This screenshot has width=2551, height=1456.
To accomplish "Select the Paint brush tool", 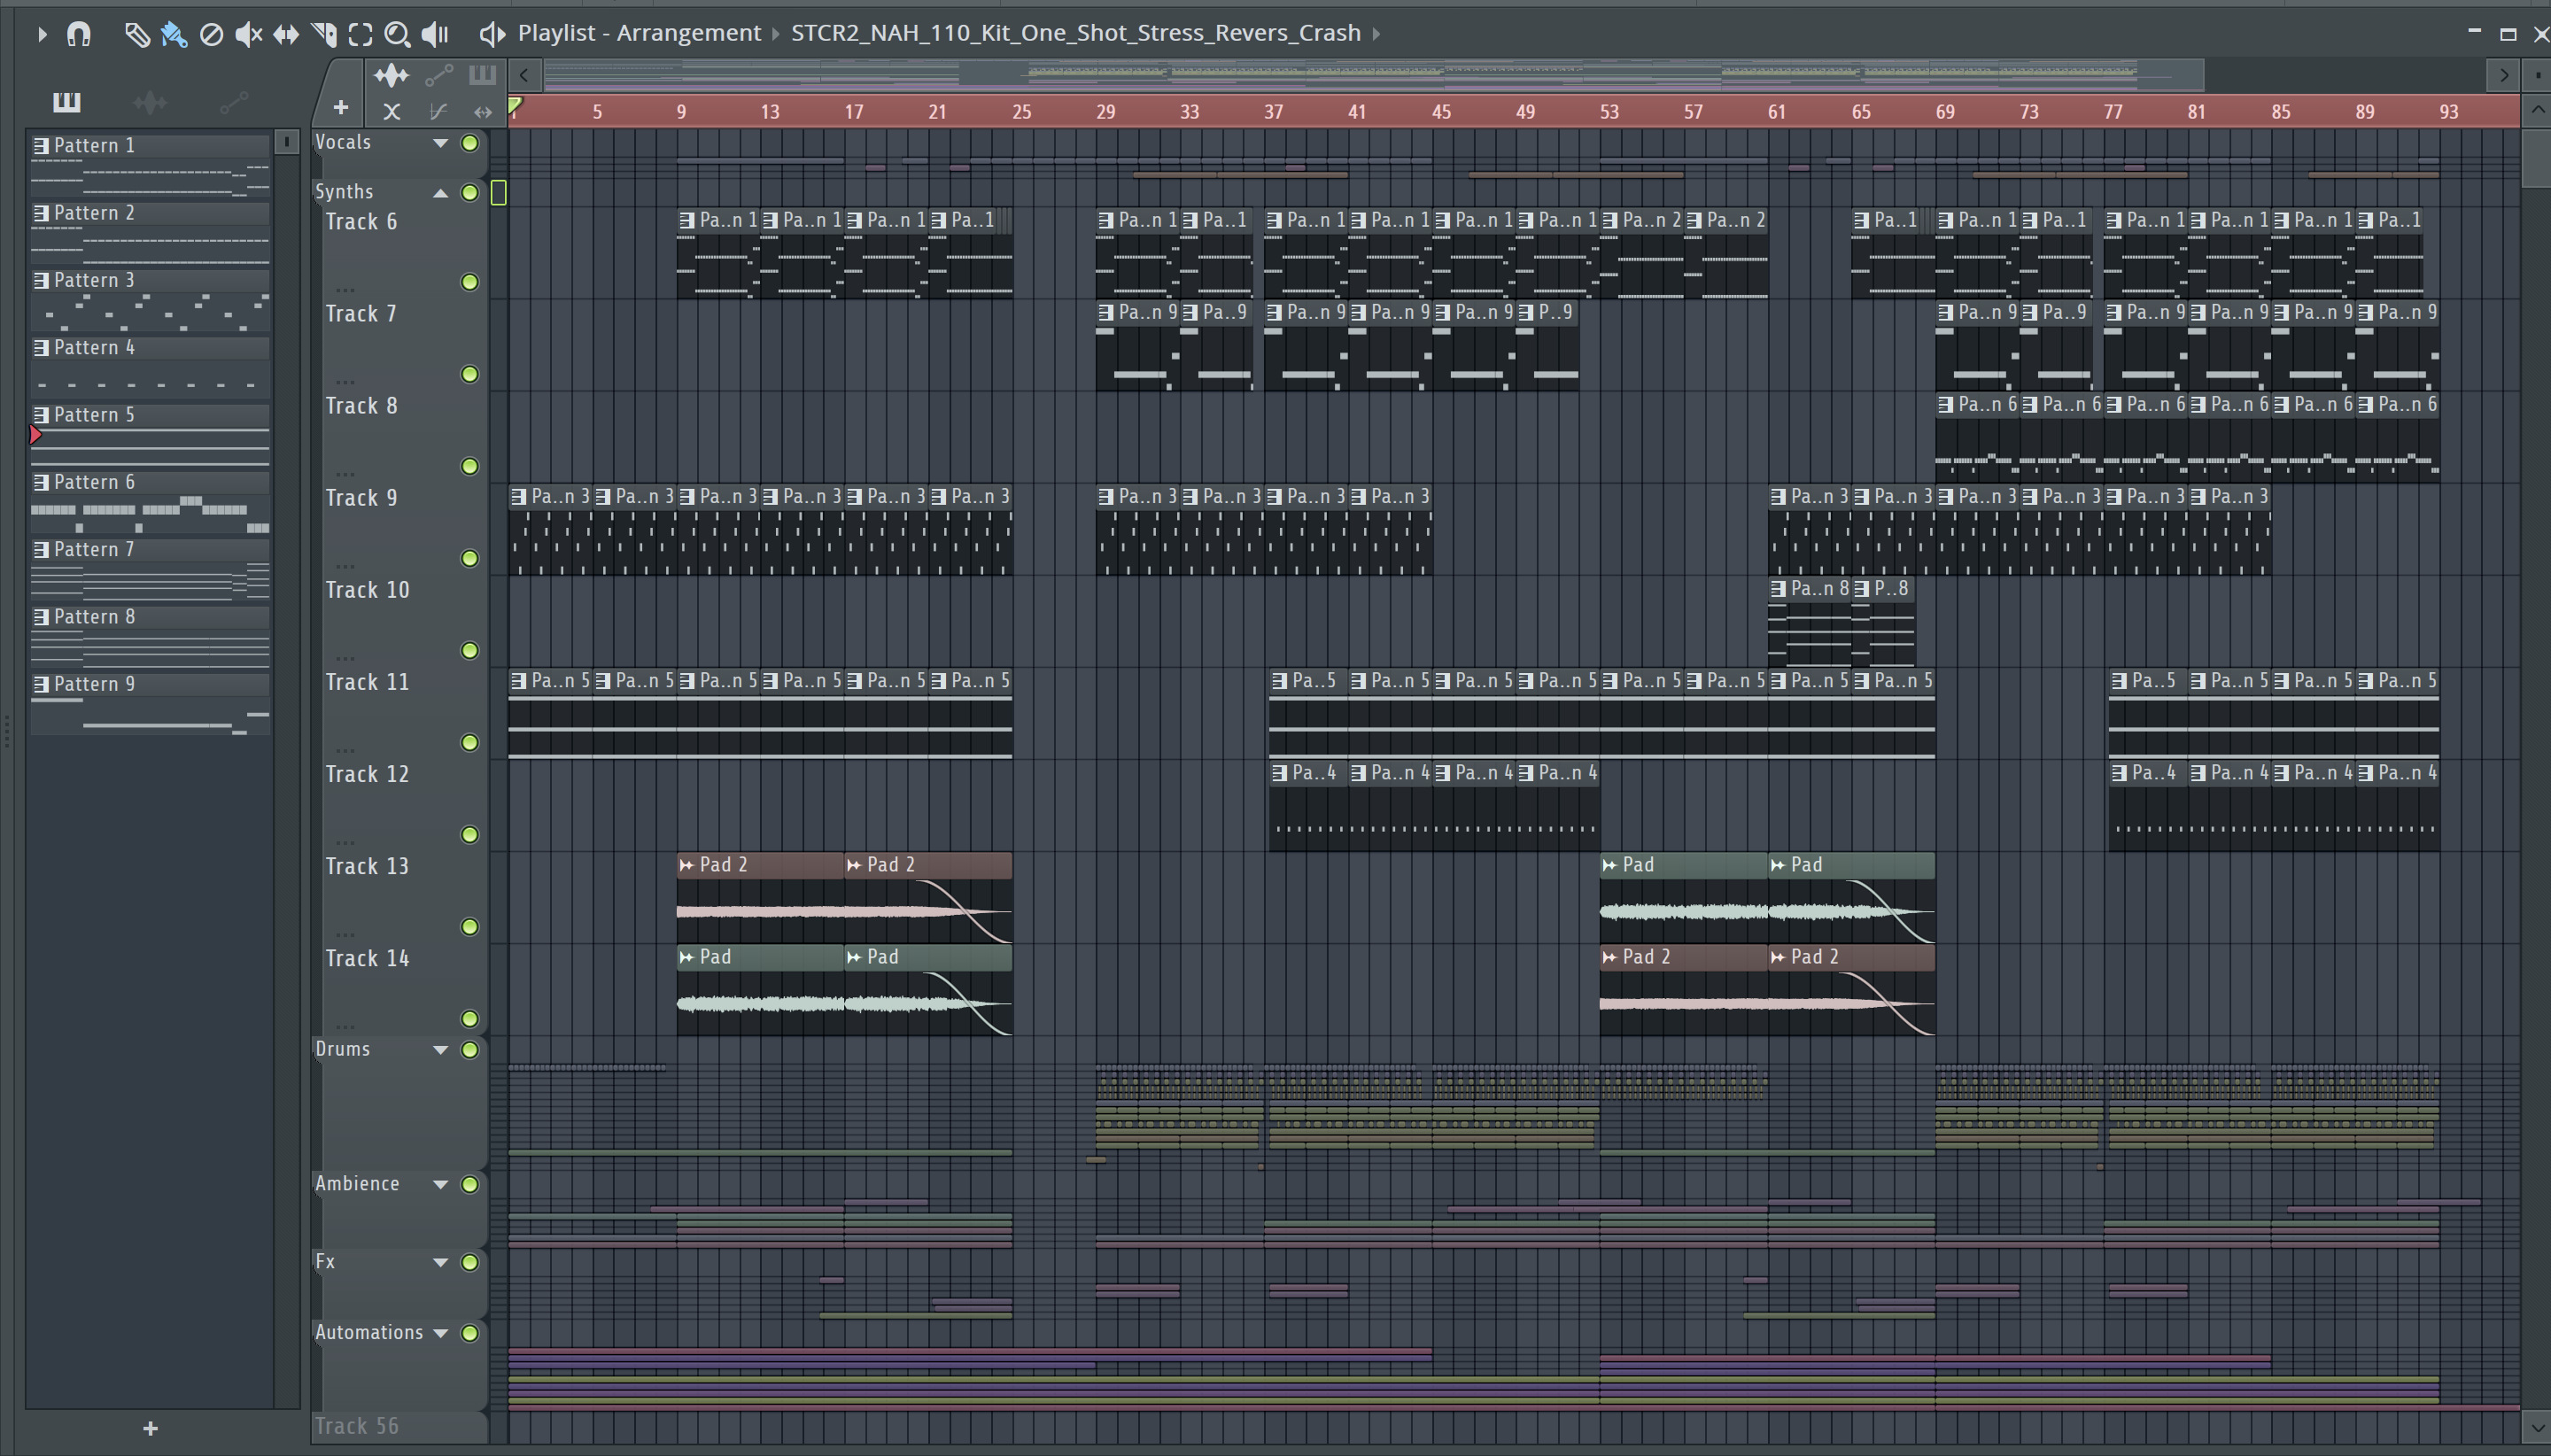I will 174,35.
